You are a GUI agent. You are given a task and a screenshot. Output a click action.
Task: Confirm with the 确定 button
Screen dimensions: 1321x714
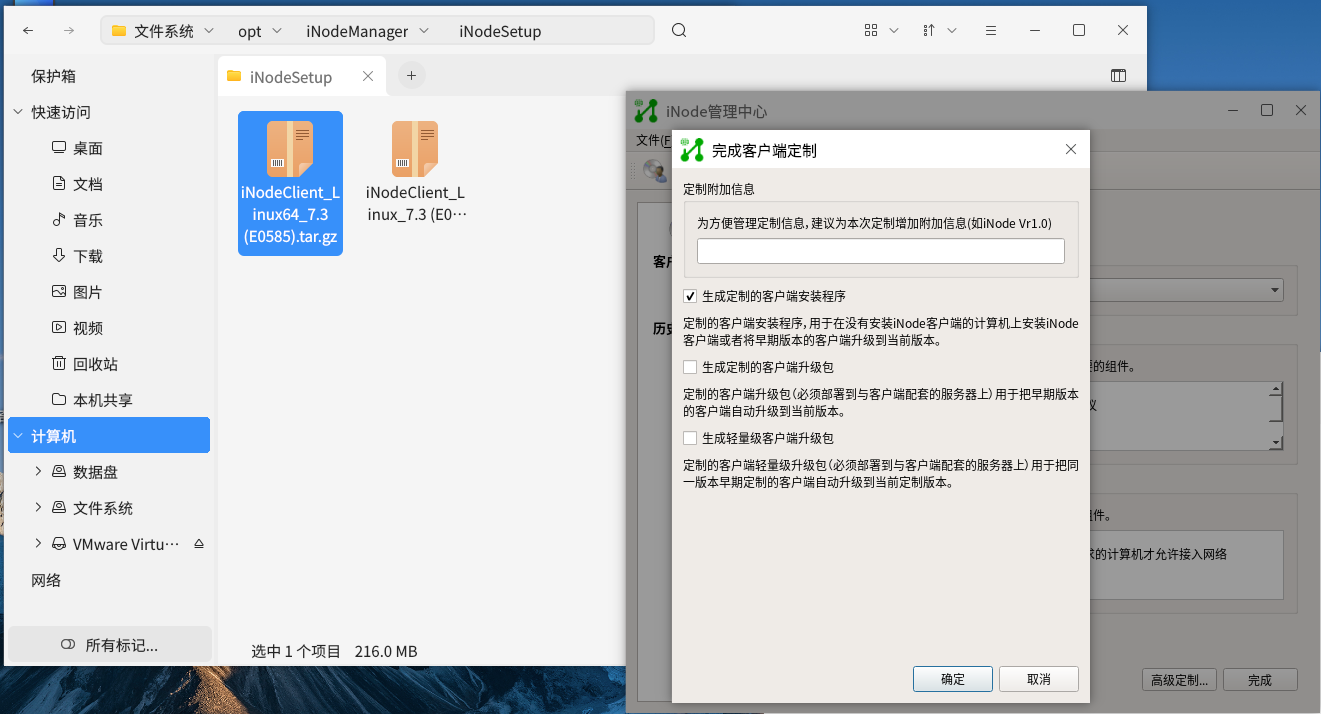click(953, 679)
